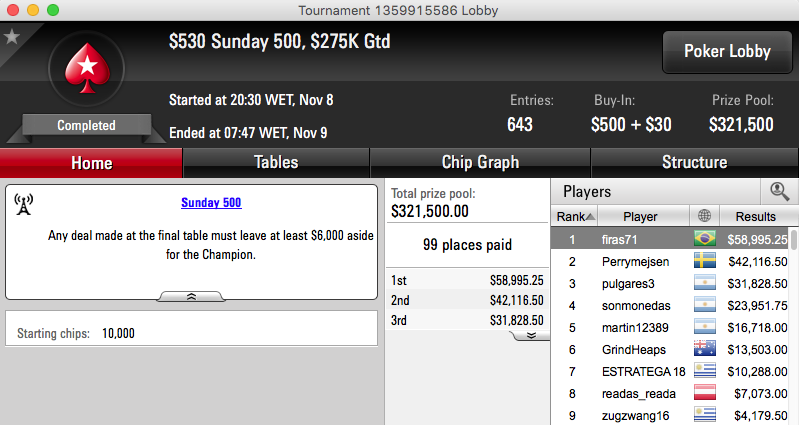The image size is (799, 425).
Task: Click the Sweden flag beside Perrymejsen
Action: coord(705,261)
